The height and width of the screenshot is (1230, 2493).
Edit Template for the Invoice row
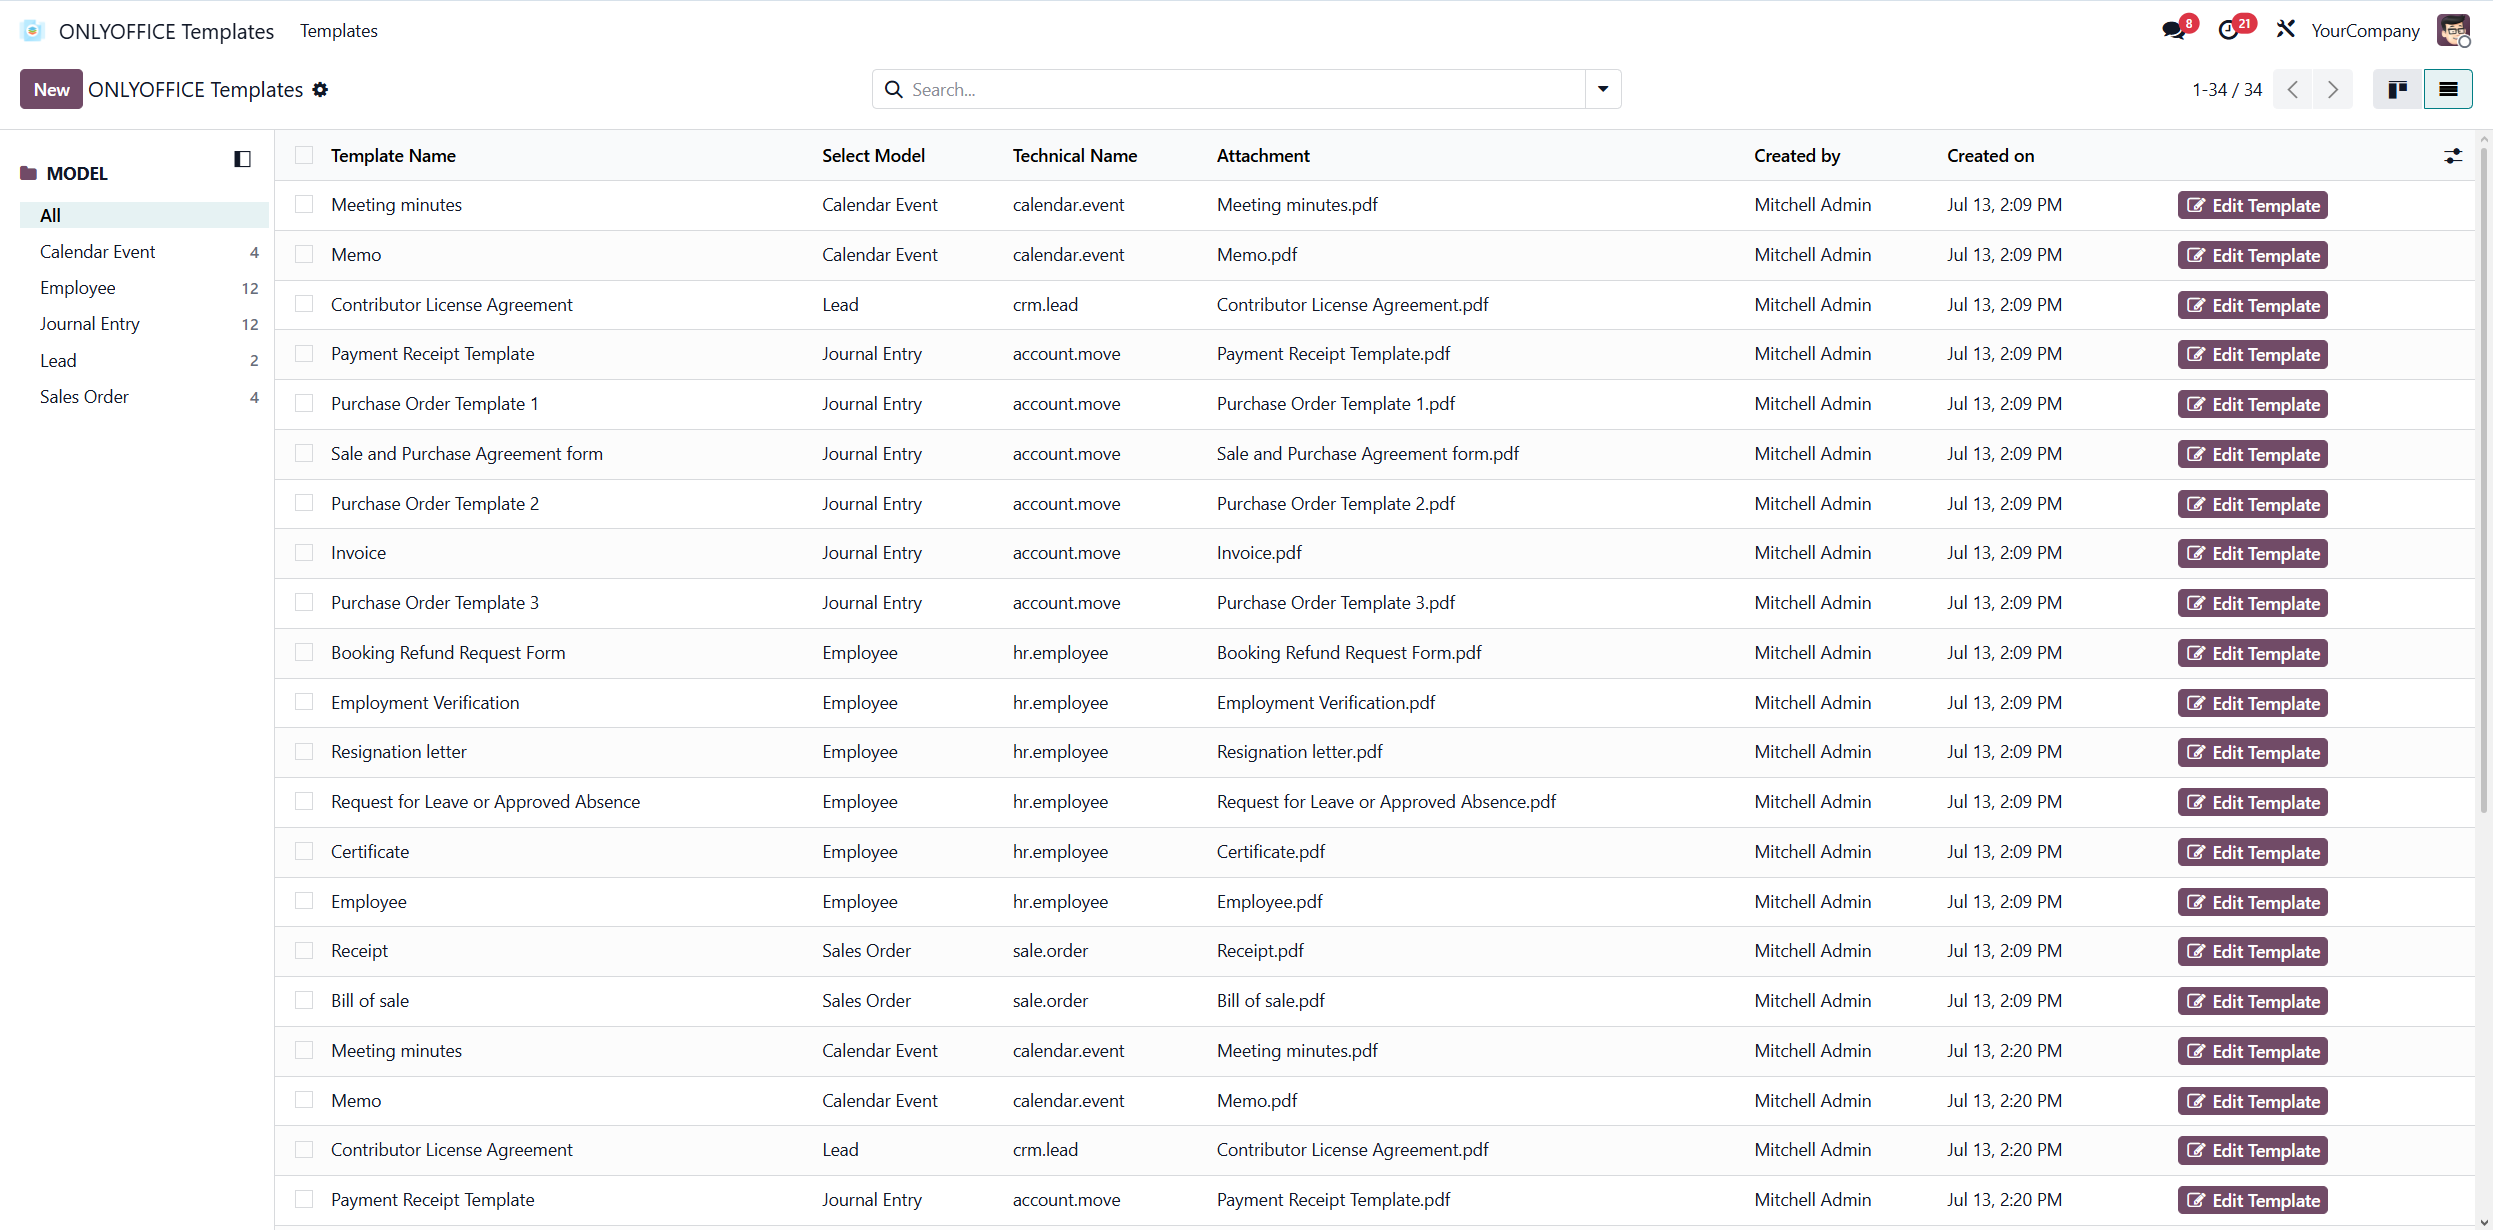coord(2252,553)
